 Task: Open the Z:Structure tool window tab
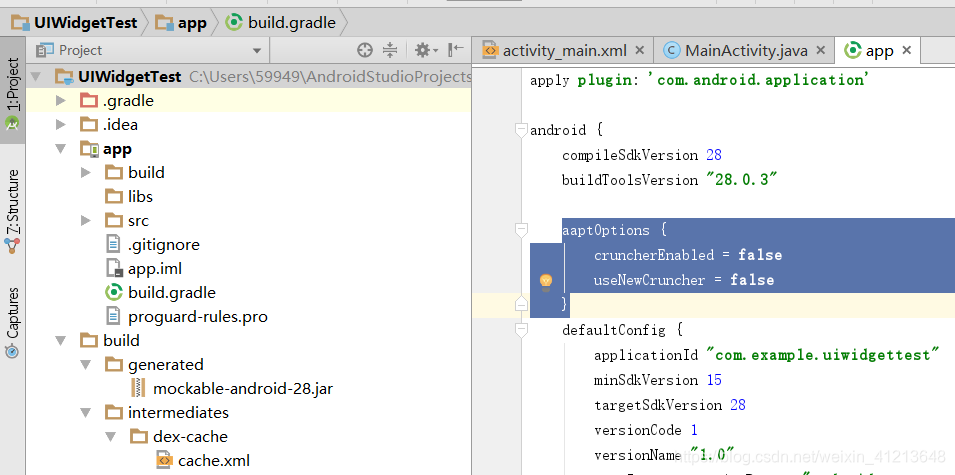pos(12,212)
